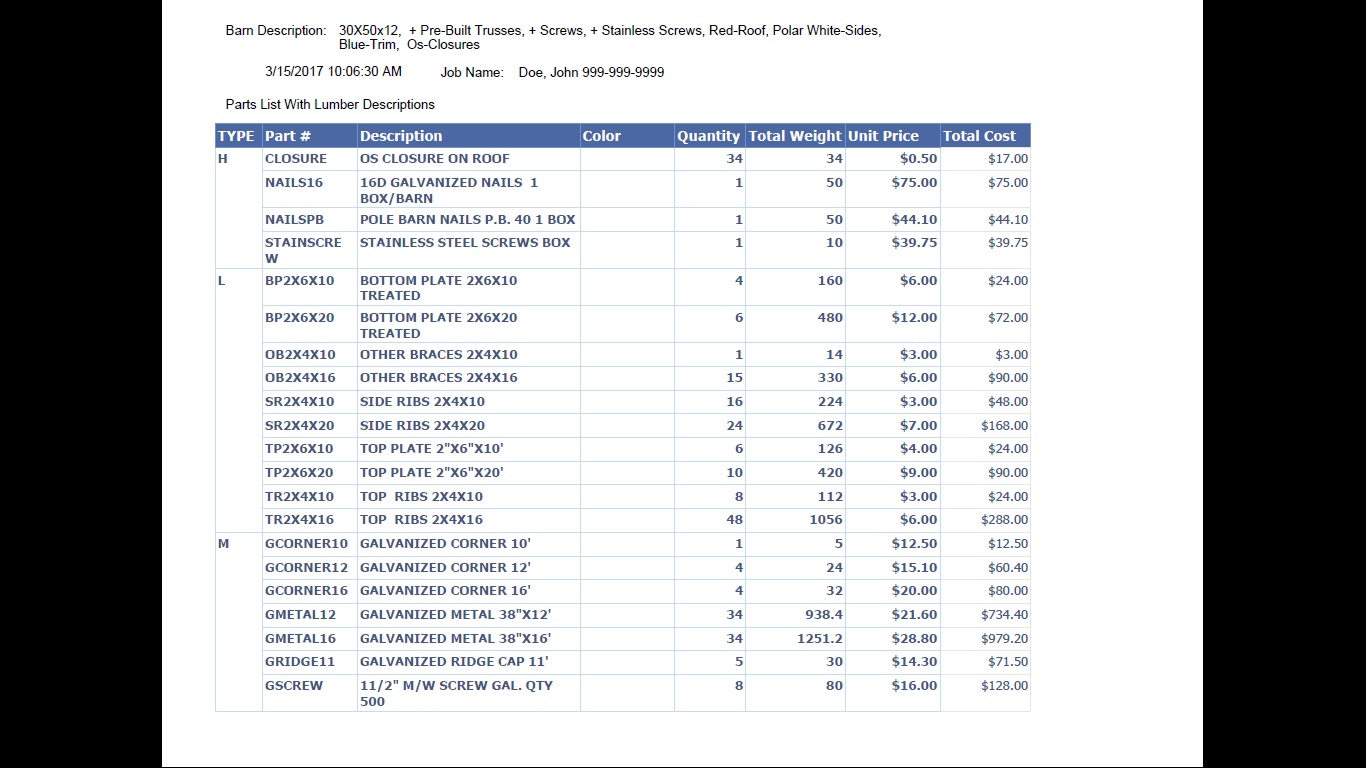This screenshot has height=768, width=1366.
Task: Click BOTTOM PLATE 2X6X20 TREATED description
Action: (439, 325)
